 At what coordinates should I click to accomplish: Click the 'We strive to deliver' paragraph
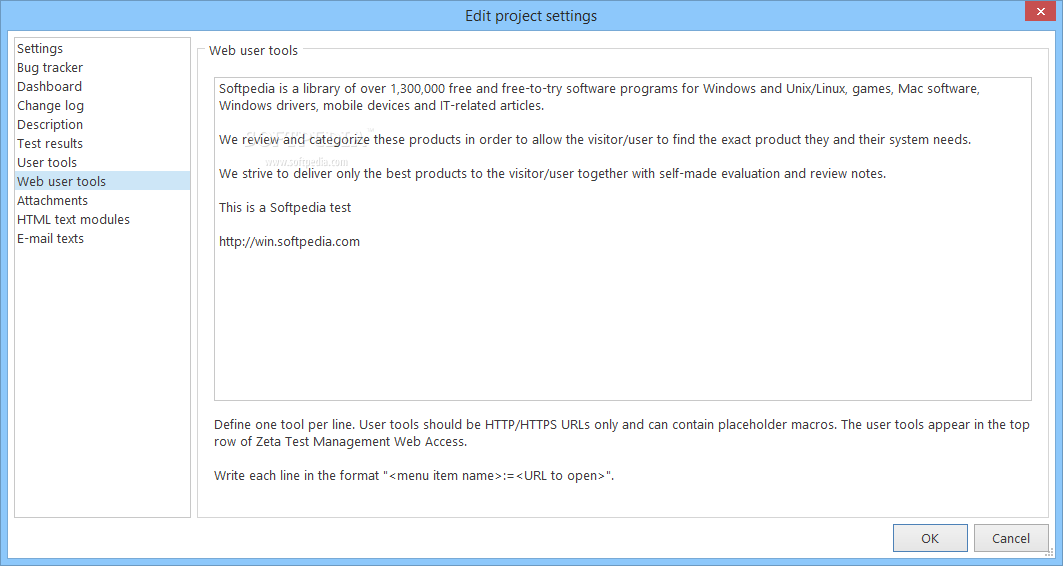[x=553, y=174]
